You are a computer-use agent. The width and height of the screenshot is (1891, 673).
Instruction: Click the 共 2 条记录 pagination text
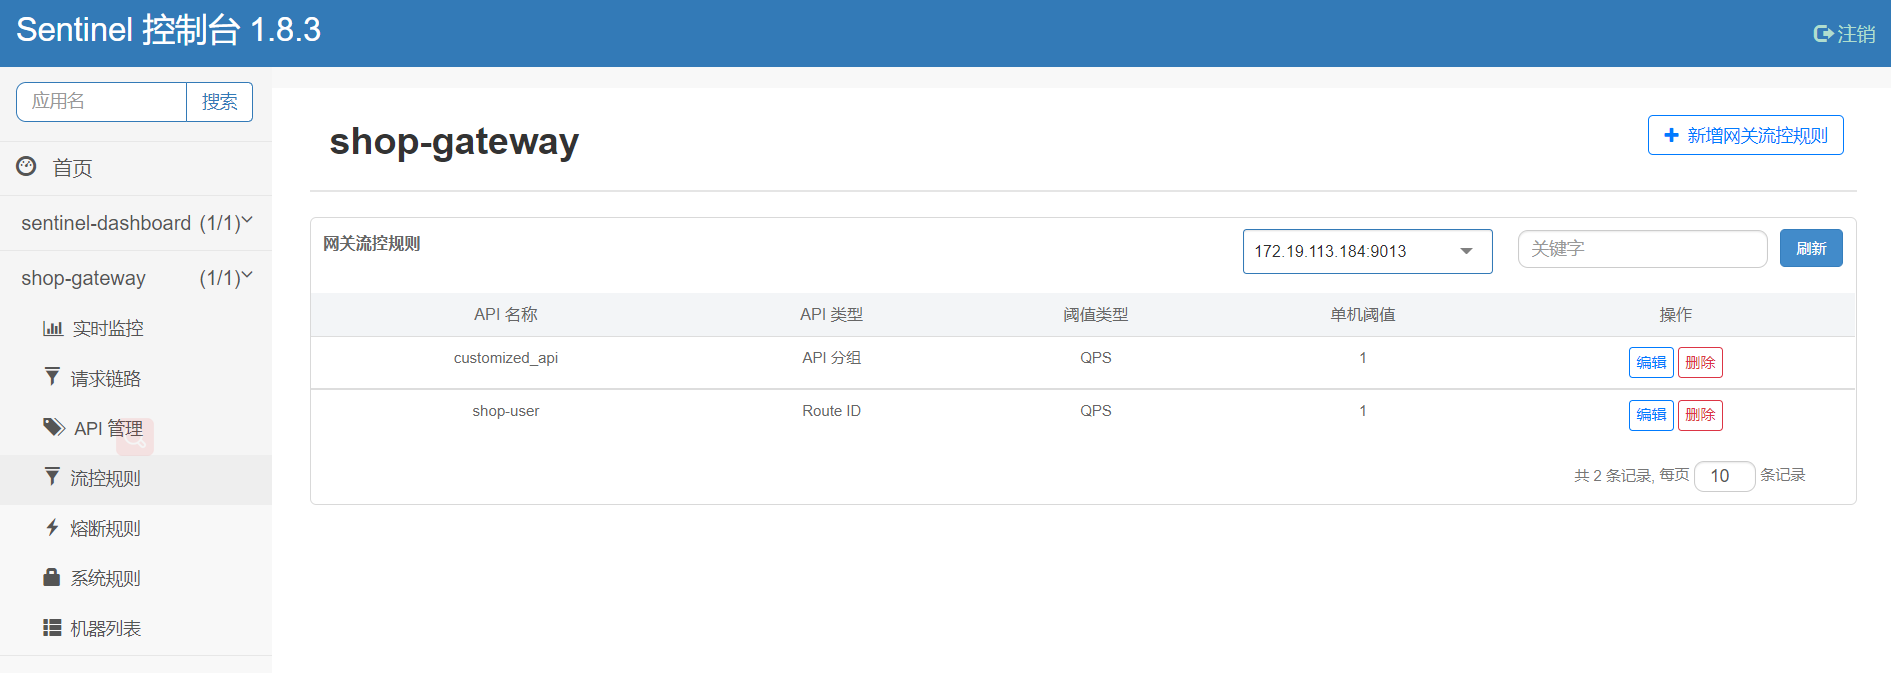[x=1612, y=476]
